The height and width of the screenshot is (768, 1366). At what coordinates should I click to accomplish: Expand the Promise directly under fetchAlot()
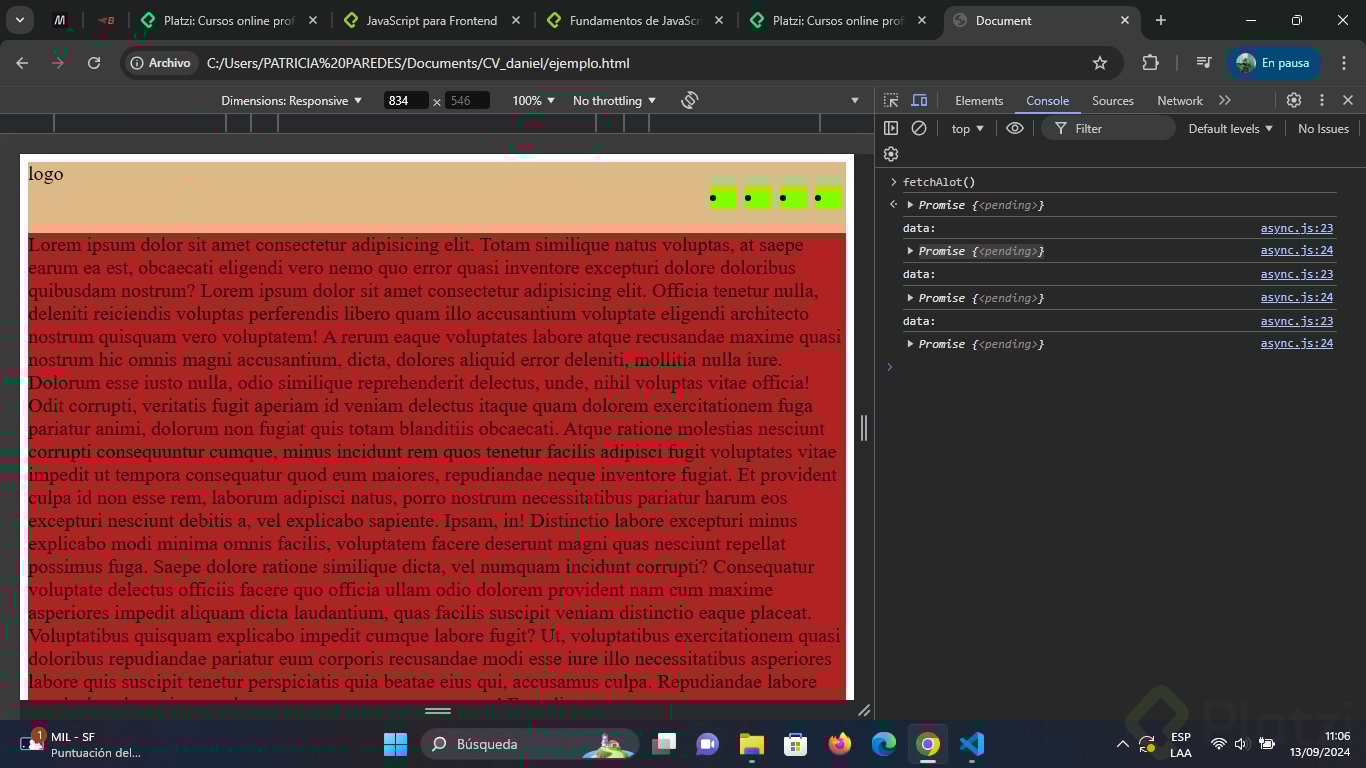click(x=911, y=205)
